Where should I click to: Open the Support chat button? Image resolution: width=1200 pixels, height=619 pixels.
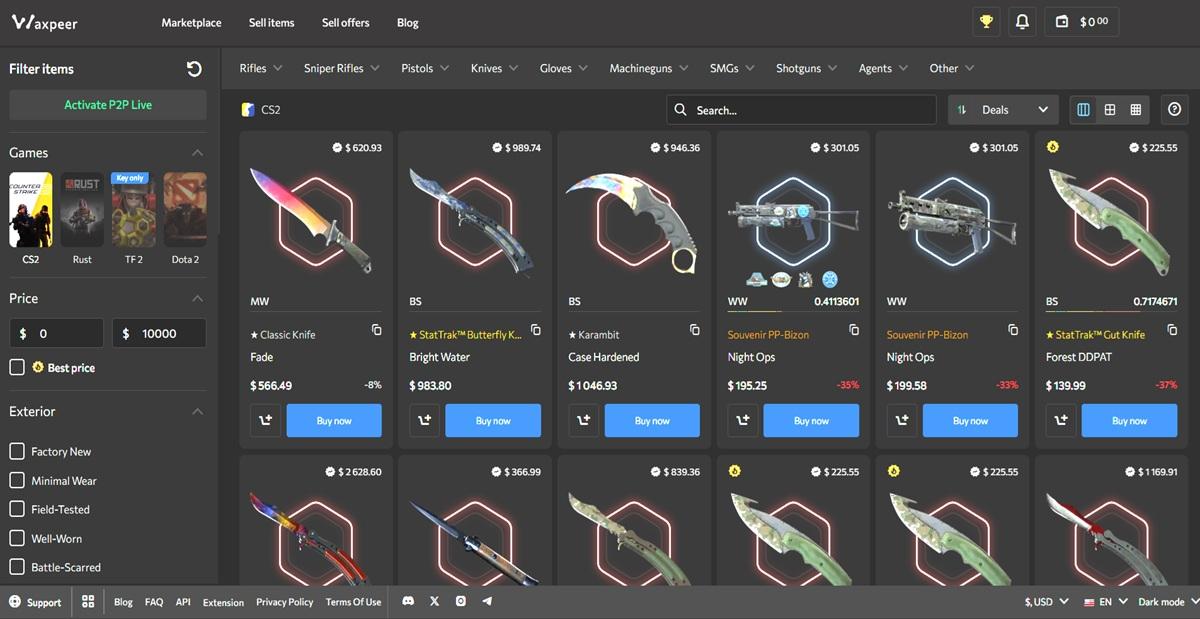coord(34,602)
